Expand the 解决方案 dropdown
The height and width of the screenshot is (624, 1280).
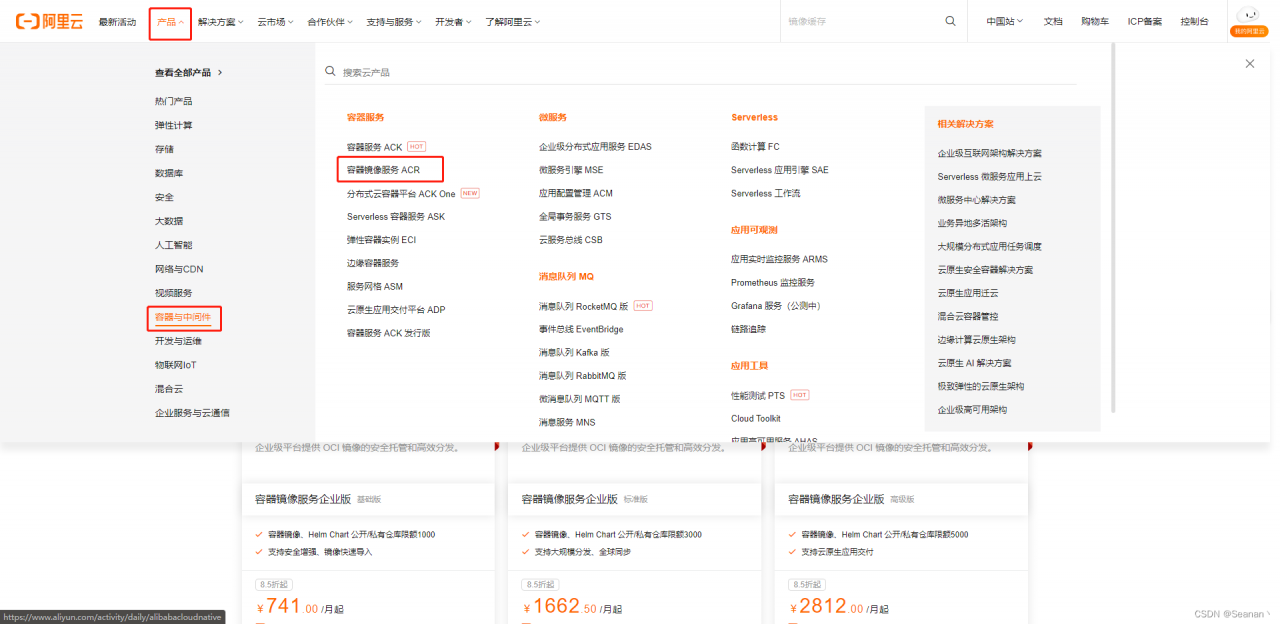pos(221,22)
